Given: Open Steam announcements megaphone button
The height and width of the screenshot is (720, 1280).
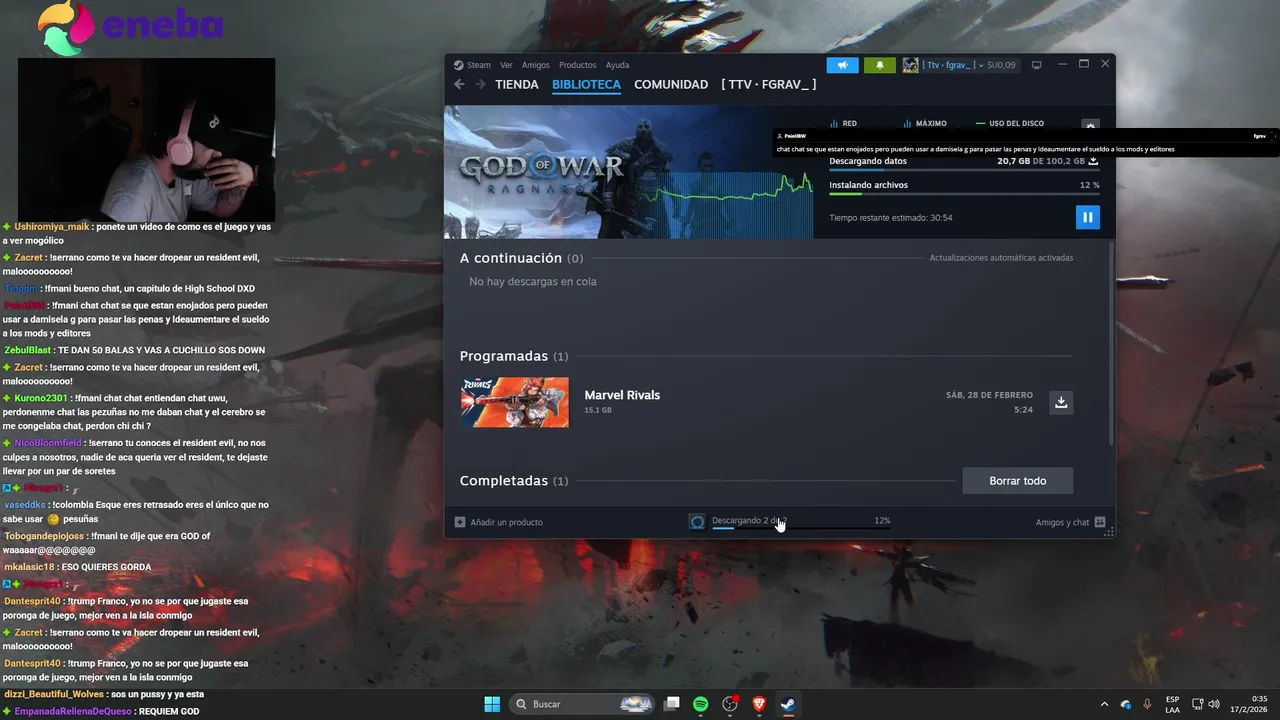Looking at the screenshot, I should click(x=842, y=65).
